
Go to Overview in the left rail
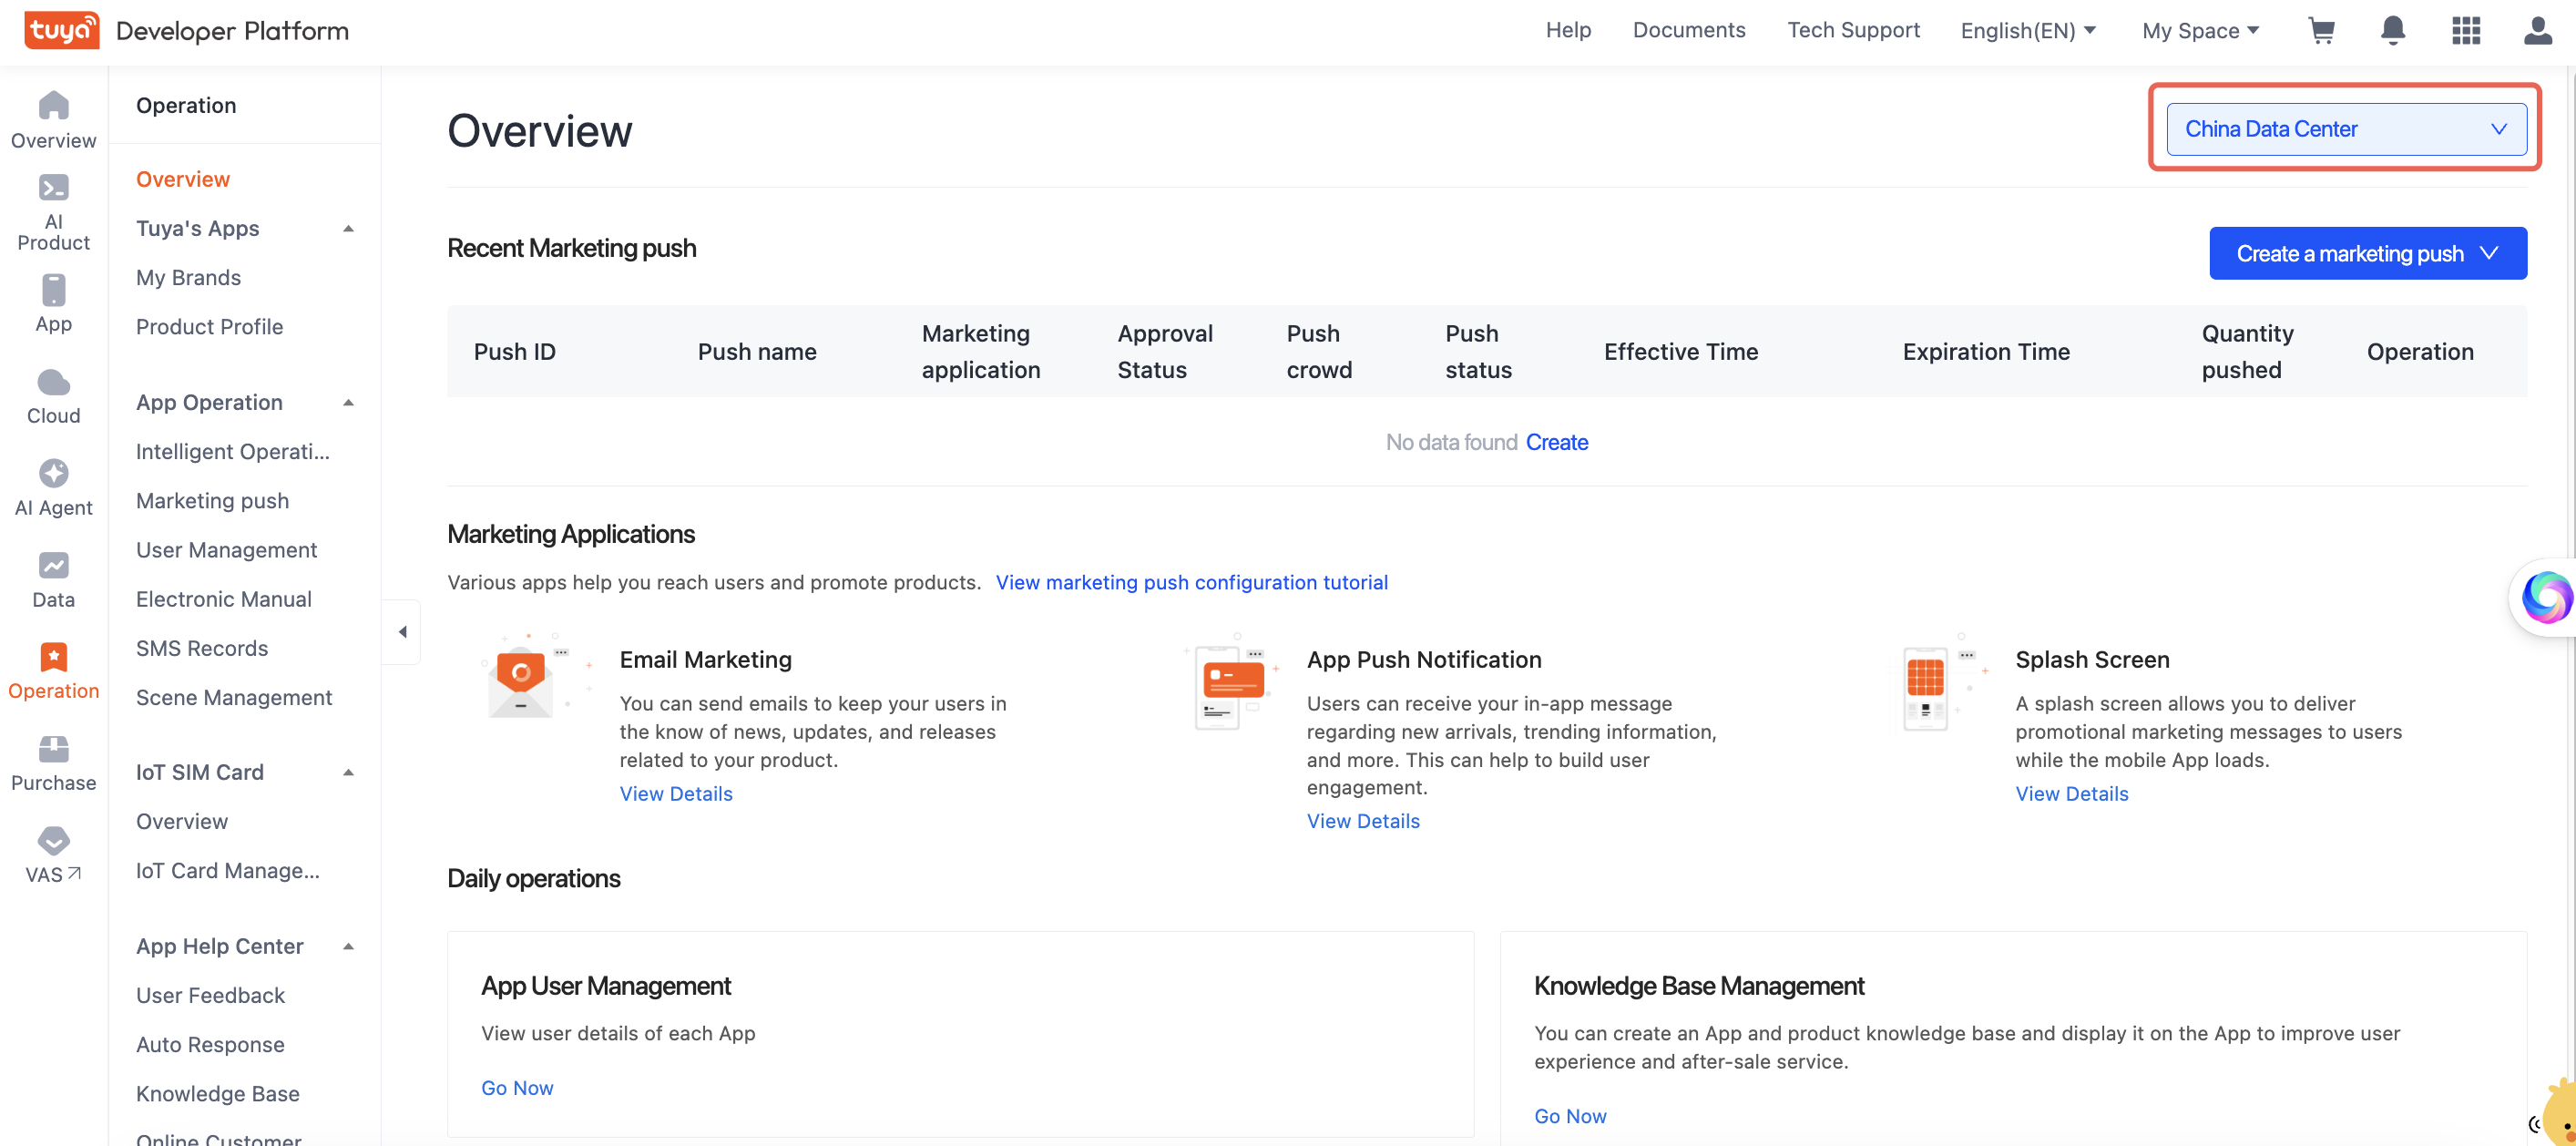click(x=54, y=120)
